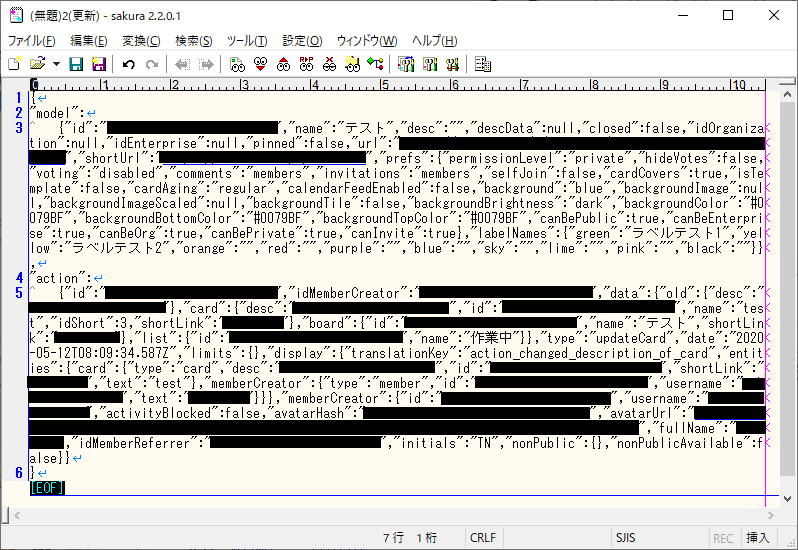Jump to the previous position in move history
Image resolution: width=798 pixels, height=550 pixels.
point(182,64)
